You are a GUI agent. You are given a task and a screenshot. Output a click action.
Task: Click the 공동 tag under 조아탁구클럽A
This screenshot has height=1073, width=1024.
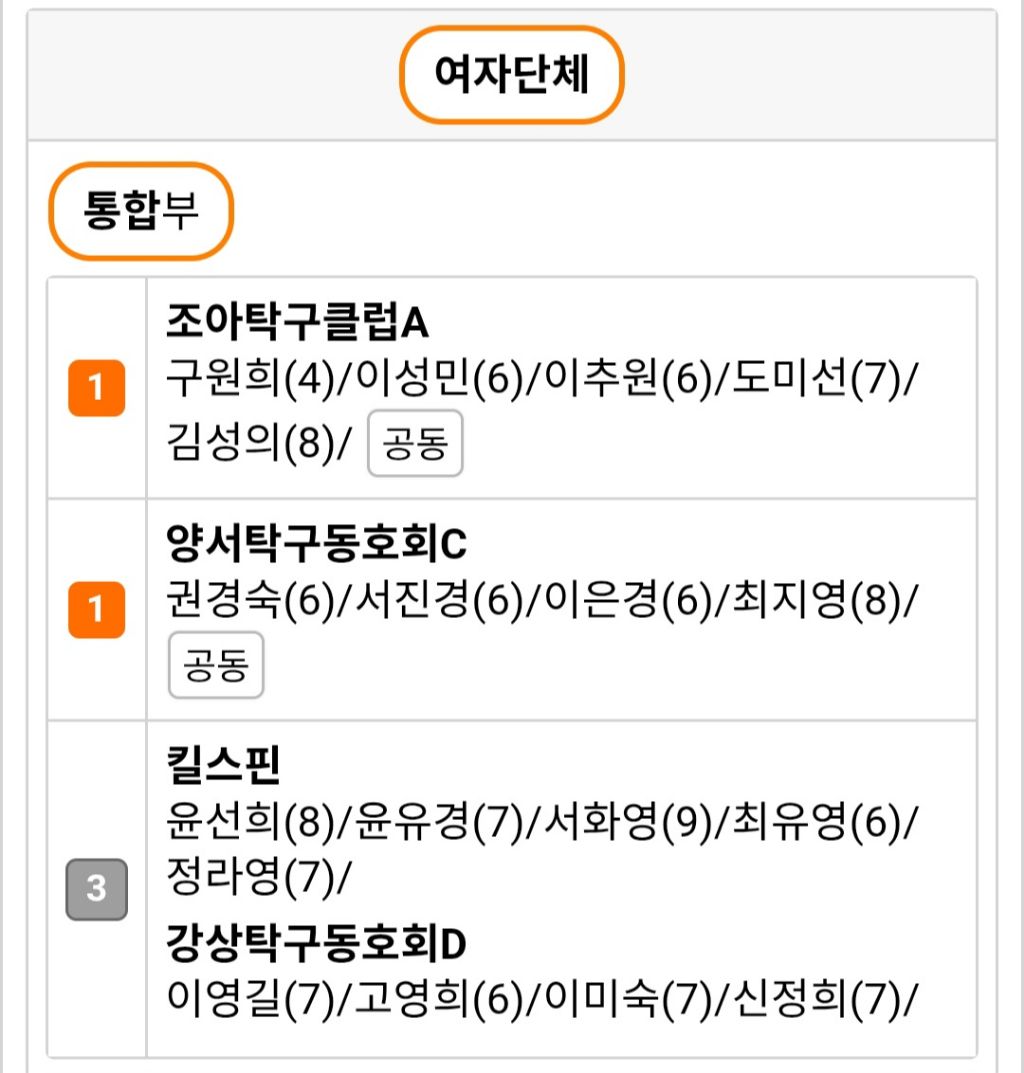click(415, 443)
